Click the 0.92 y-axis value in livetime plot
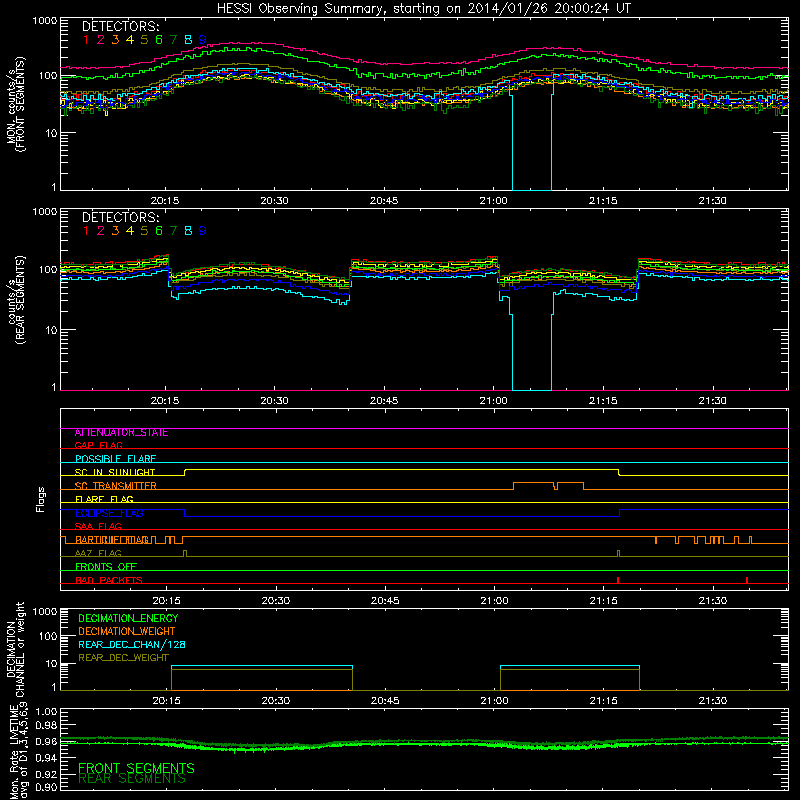The image size is (800, 800). tap(46, 774)
